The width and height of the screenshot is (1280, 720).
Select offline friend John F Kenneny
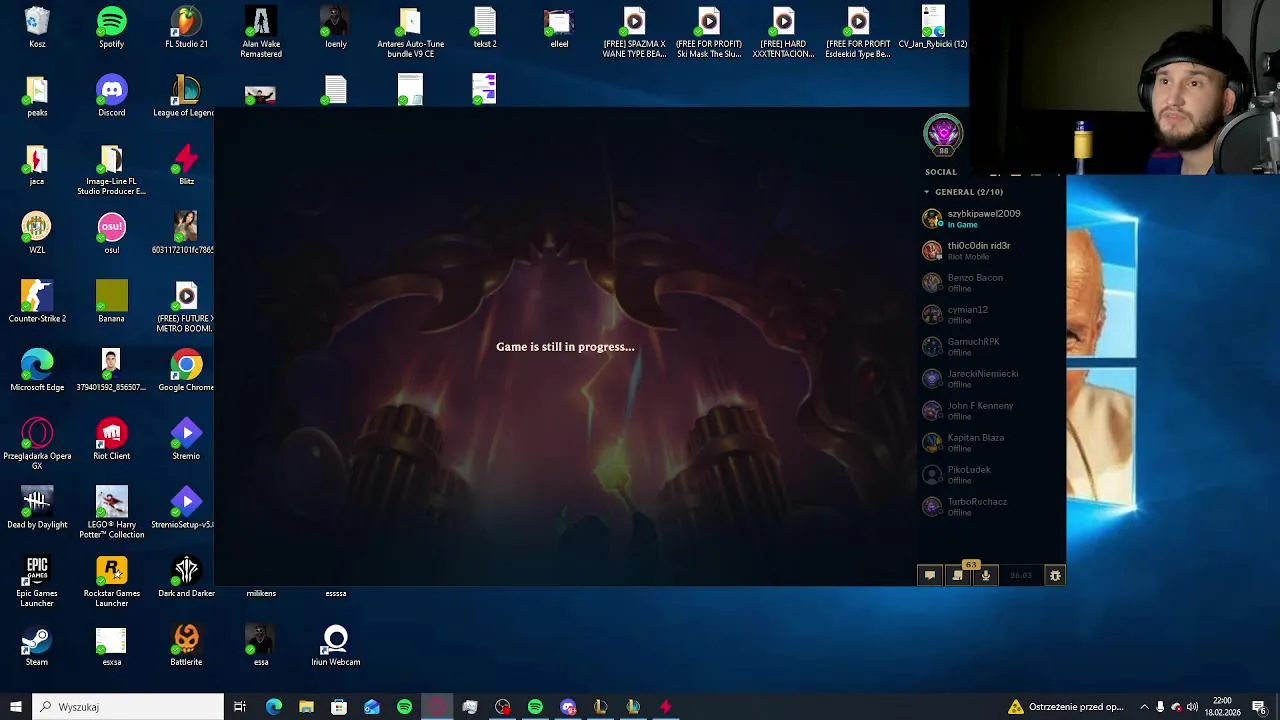tap(991, 410)
